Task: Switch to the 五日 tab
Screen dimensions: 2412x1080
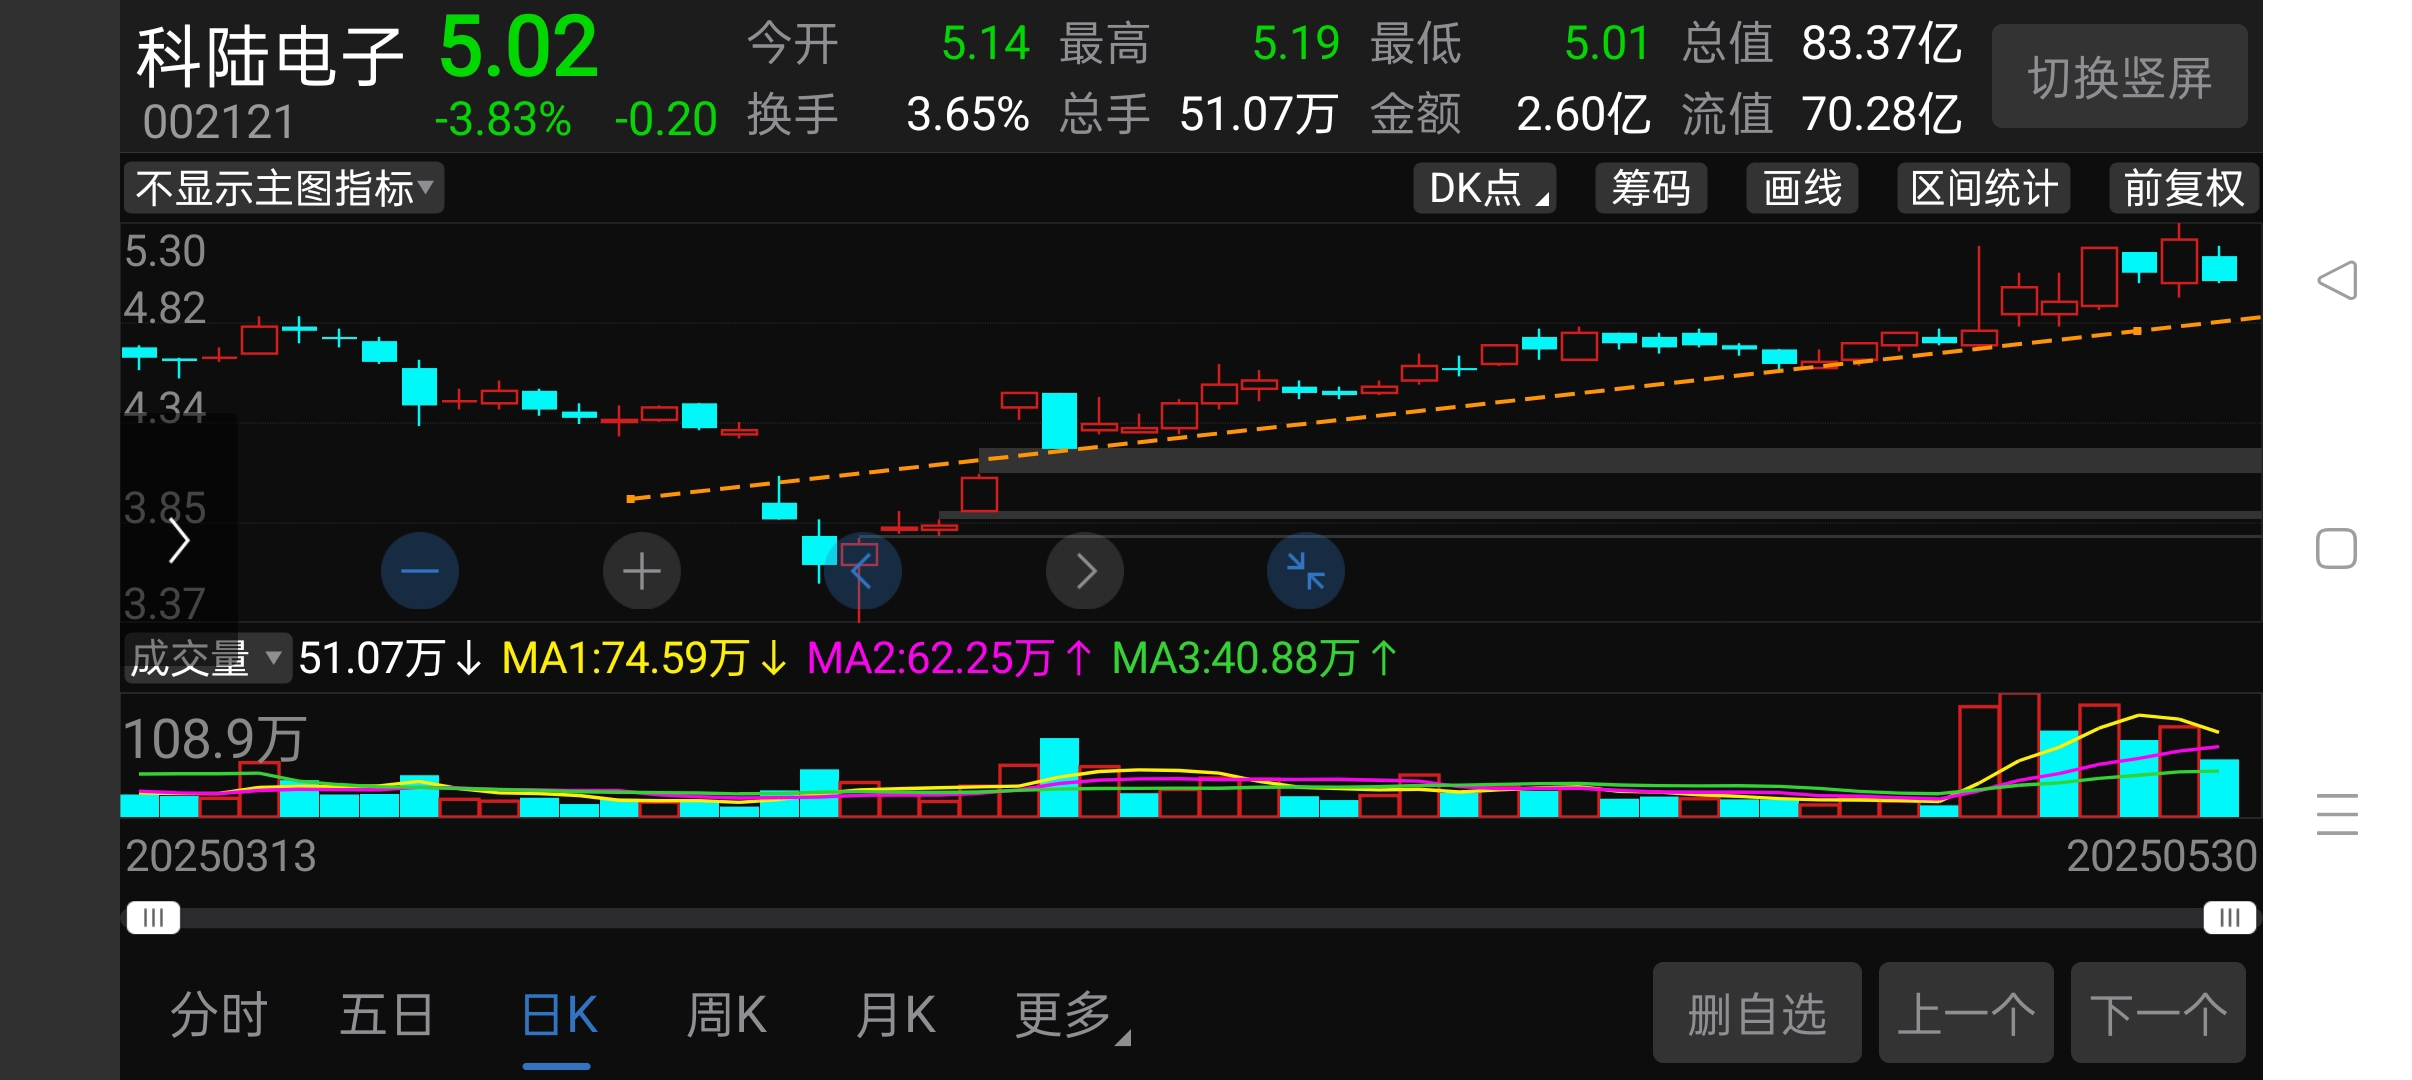Action: (x=386, y=1015)
